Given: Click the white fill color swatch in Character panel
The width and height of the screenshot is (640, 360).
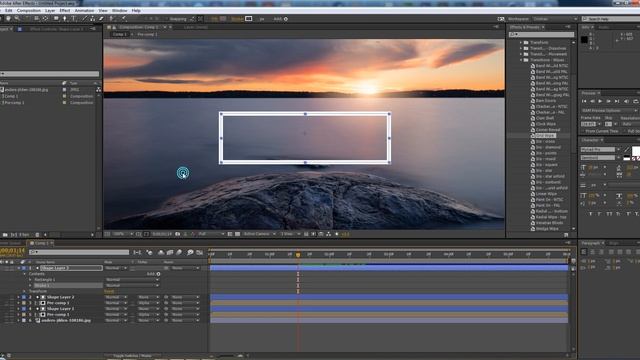Looking at the screenshot, I should (636, 151).
